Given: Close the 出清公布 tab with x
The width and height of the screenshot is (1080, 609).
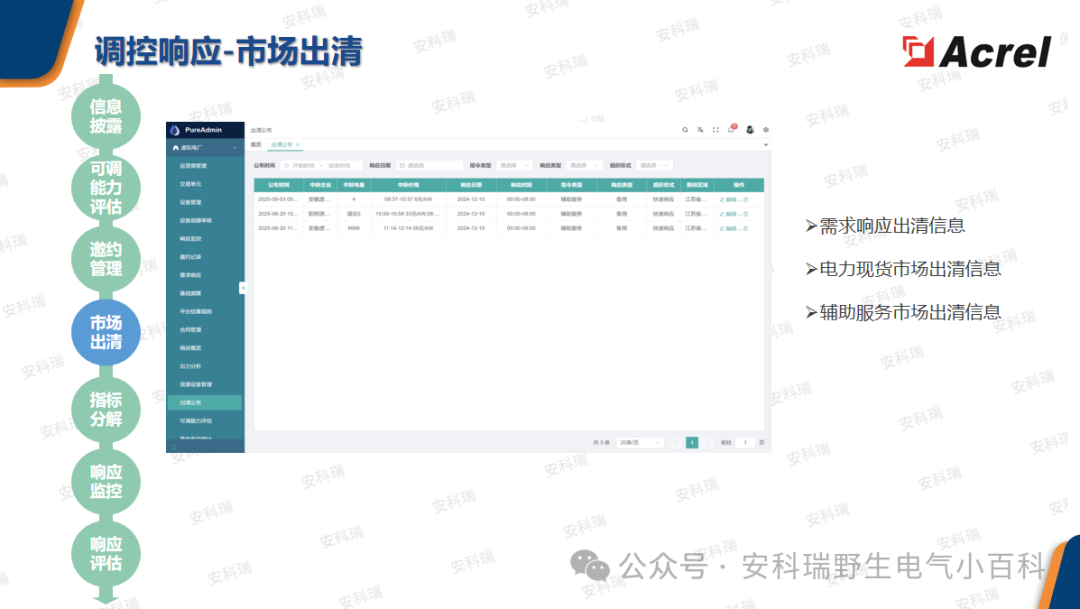Looking at the screenshot, I should click(298, 145).
